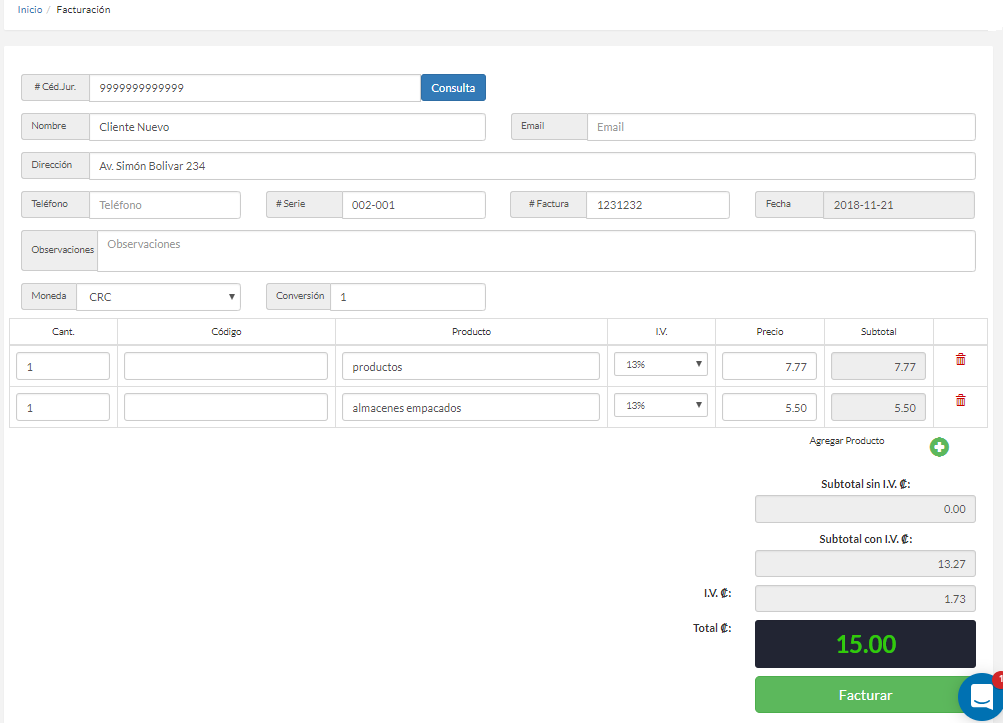
Task: Delete the 'productos' row with trash icon
Action: coord(960,360)
